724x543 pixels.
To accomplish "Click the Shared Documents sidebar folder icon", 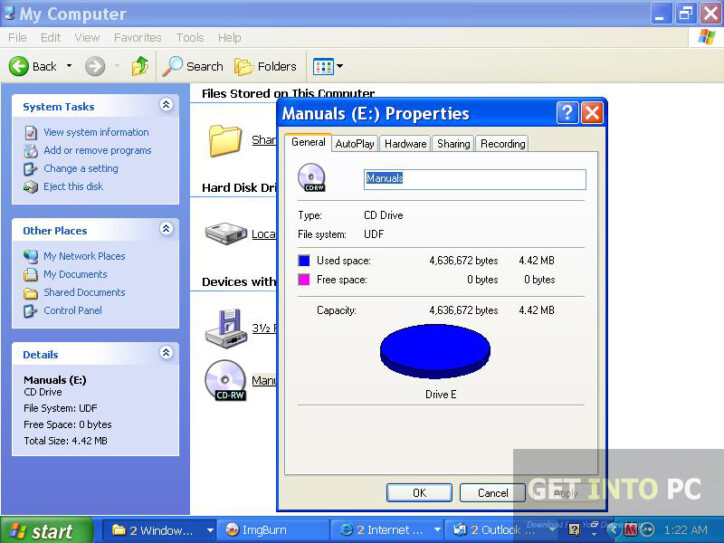I will pyautogui.click(x=30, y=293).
